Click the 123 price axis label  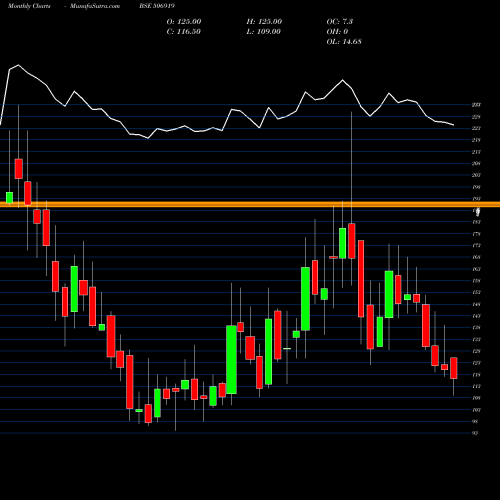click(476, 363)
